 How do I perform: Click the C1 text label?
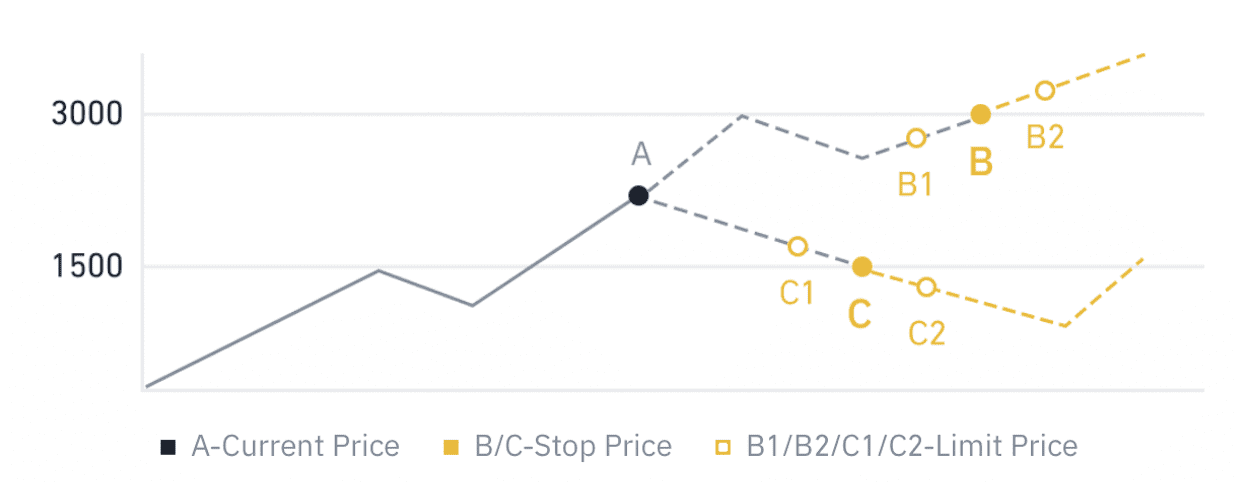click(797, 293)
